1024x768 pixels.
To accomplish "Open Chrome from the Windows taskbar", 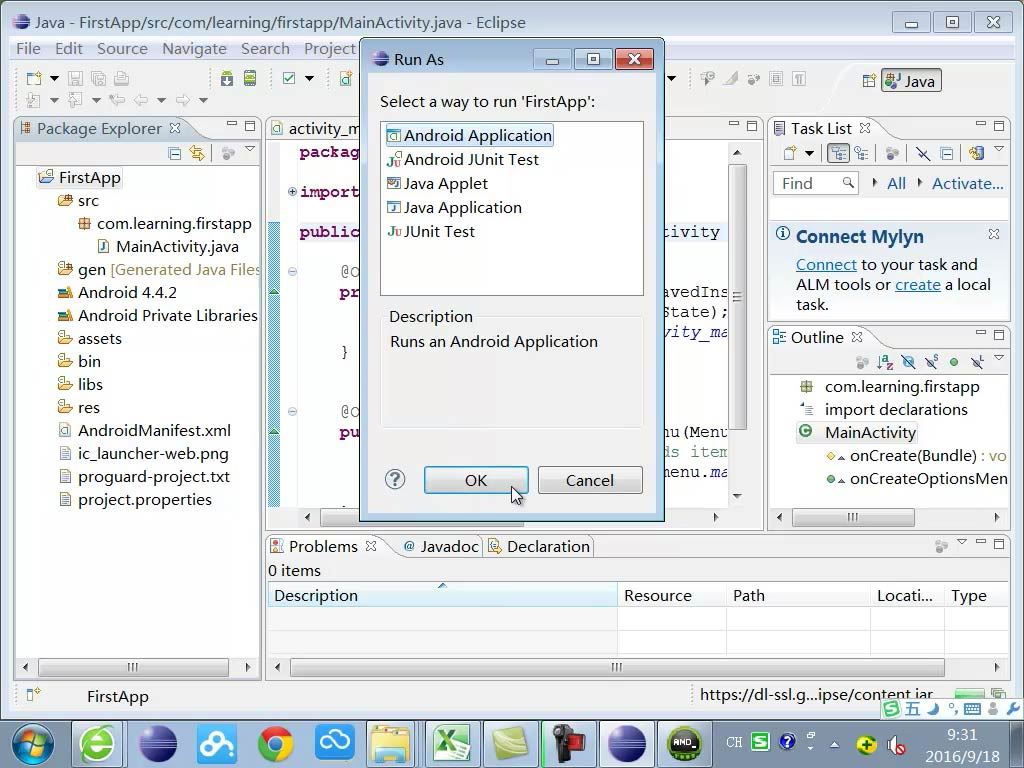I will click(275, 744).
